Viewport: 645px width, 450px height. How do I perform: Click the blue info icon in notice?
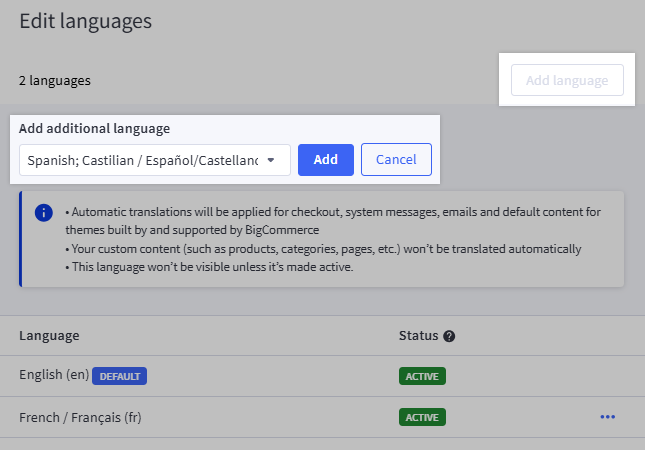click(x=44, y=213)
